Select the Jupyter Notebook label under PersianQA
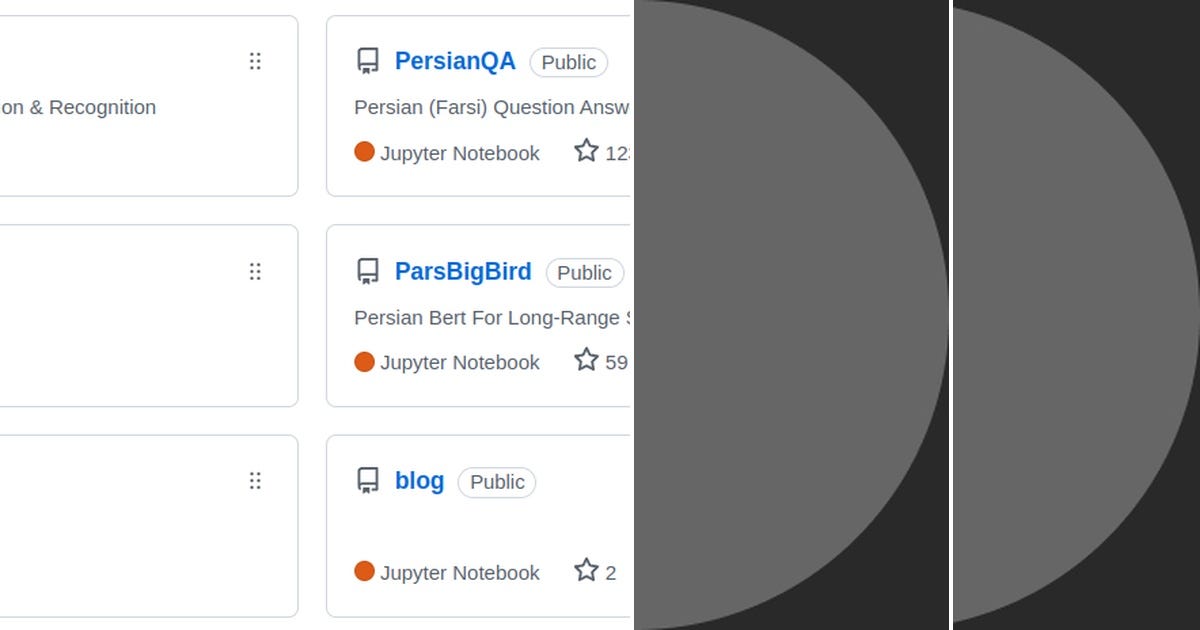 [x=460, y=153]
